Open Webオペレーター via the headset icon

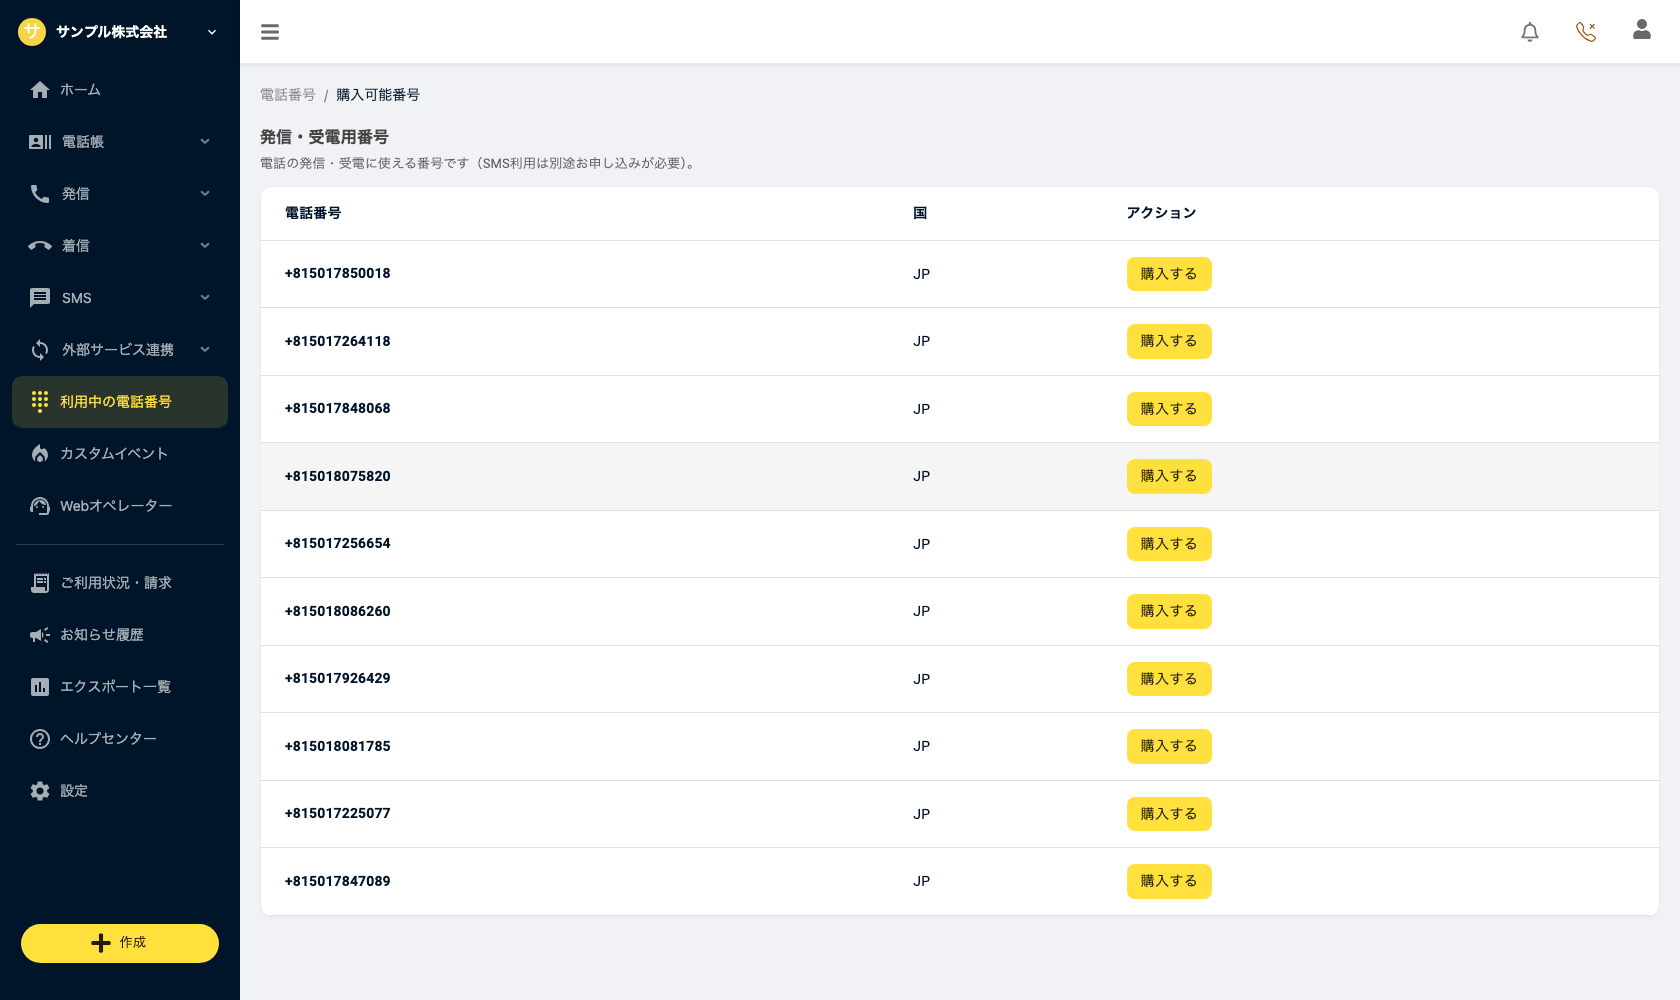tap(40, 506)
